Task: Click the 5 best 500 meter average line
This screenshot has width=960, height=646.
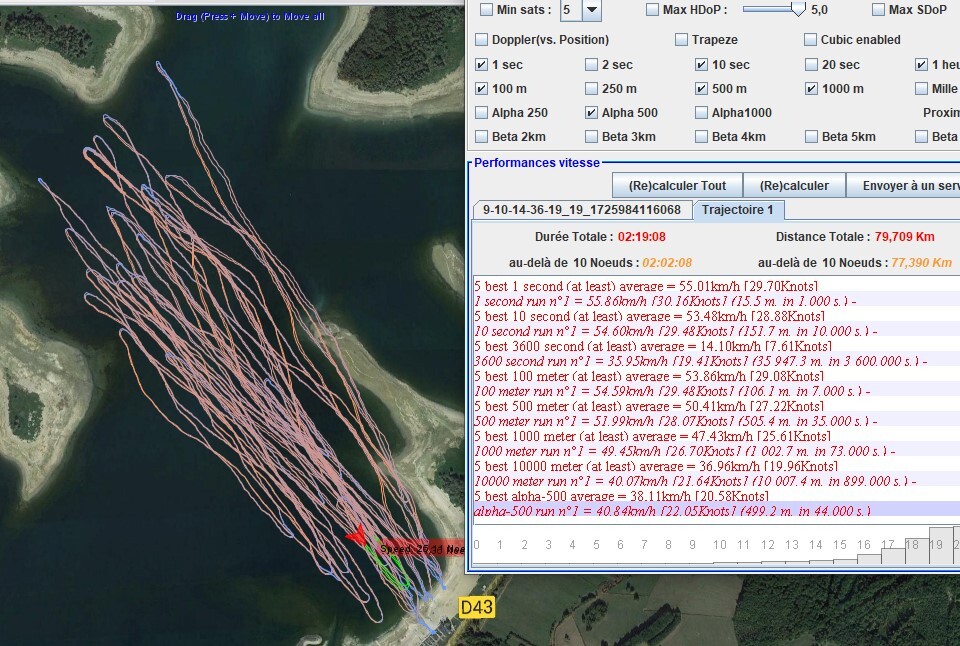Action: point(716,407)
